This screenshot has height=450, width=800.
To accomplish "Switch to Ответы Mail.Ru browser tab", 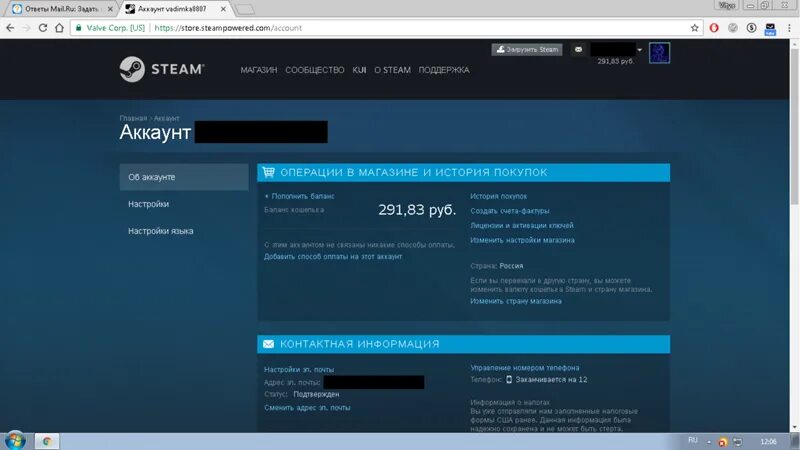I will pyautogui.click(x=62, y=9).
